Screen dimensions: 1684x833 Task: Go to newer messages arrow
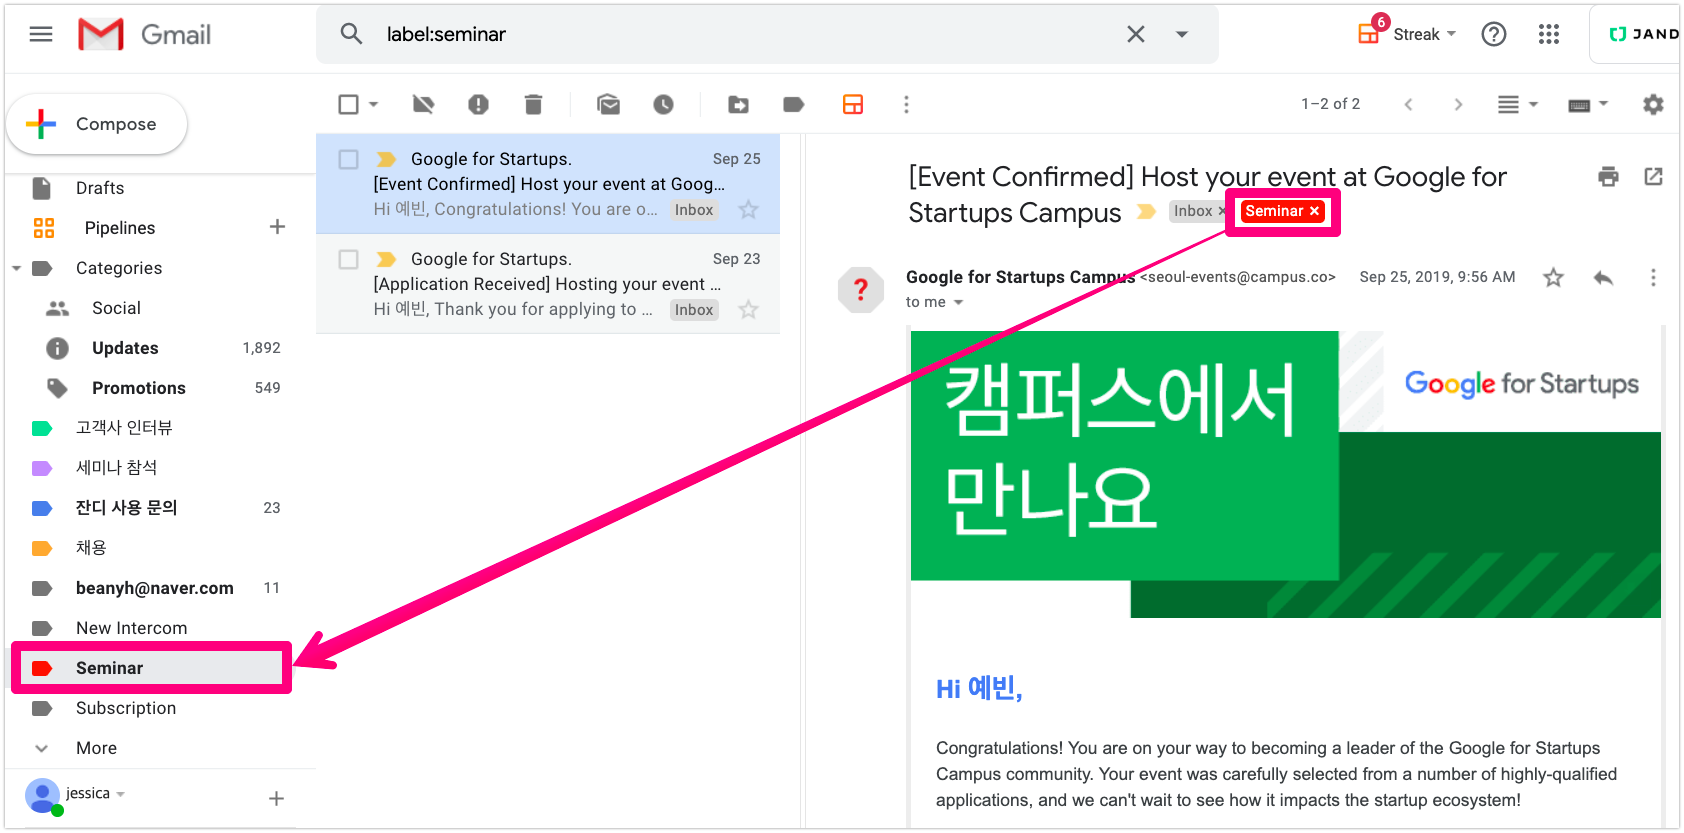point(1408,104)
